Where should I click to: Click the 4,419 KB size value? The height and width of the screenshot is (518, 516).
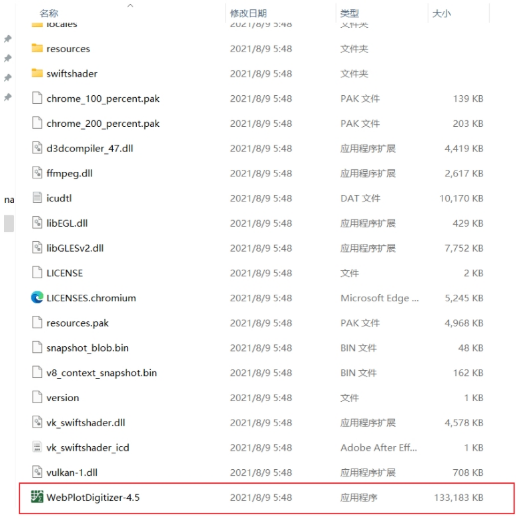(x=464, y=148)
